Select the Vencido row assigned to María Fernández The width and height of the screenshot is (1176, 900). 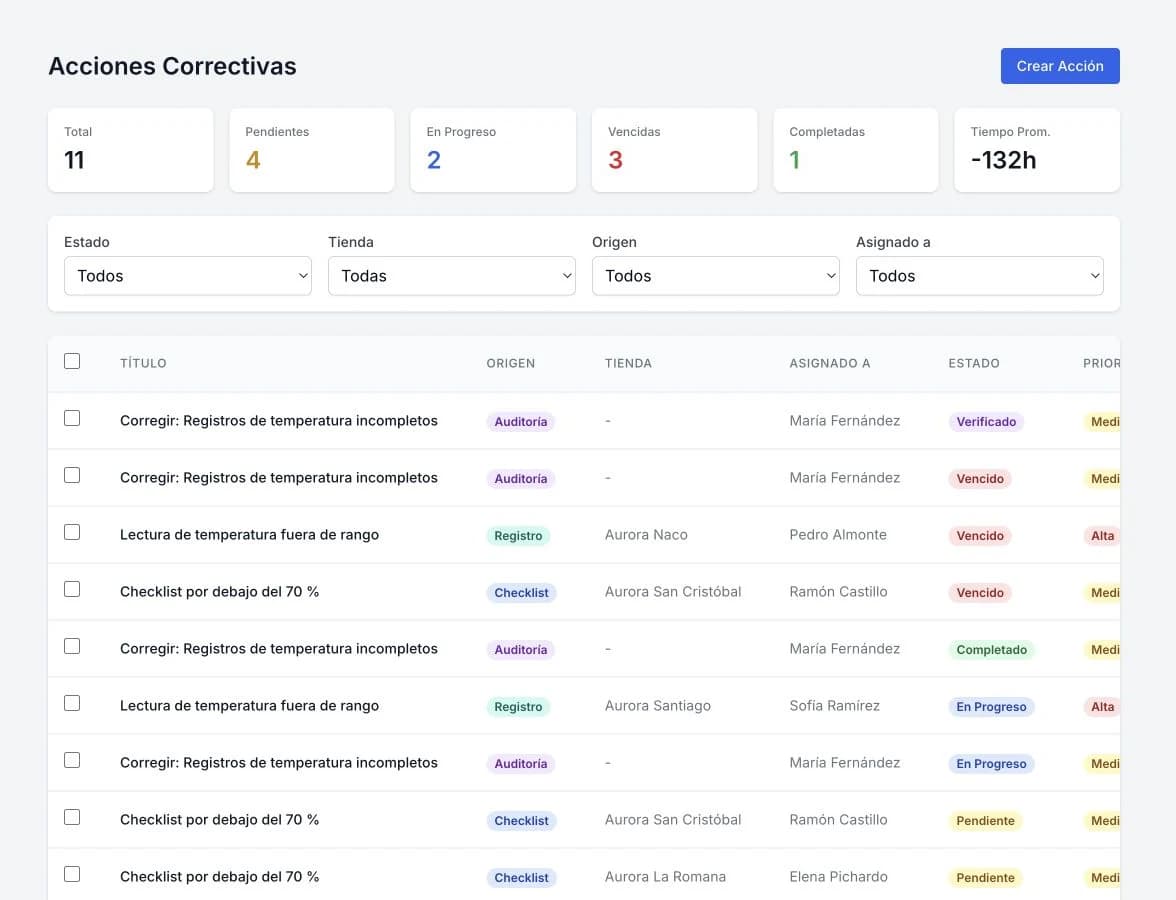72,475
